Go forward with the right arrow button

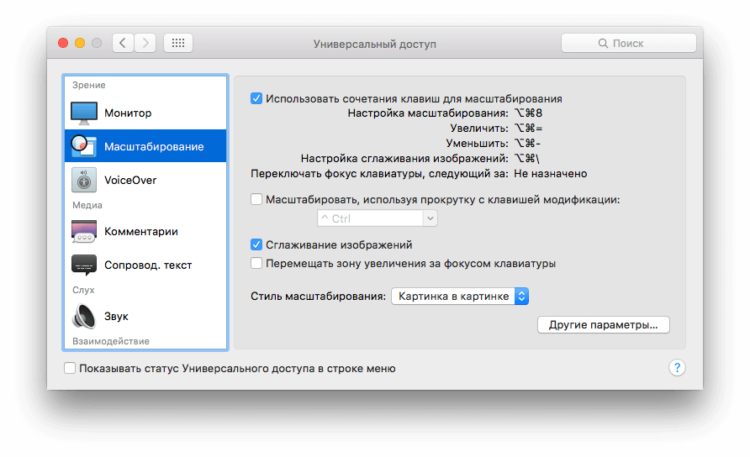click(x=145, y=43)
